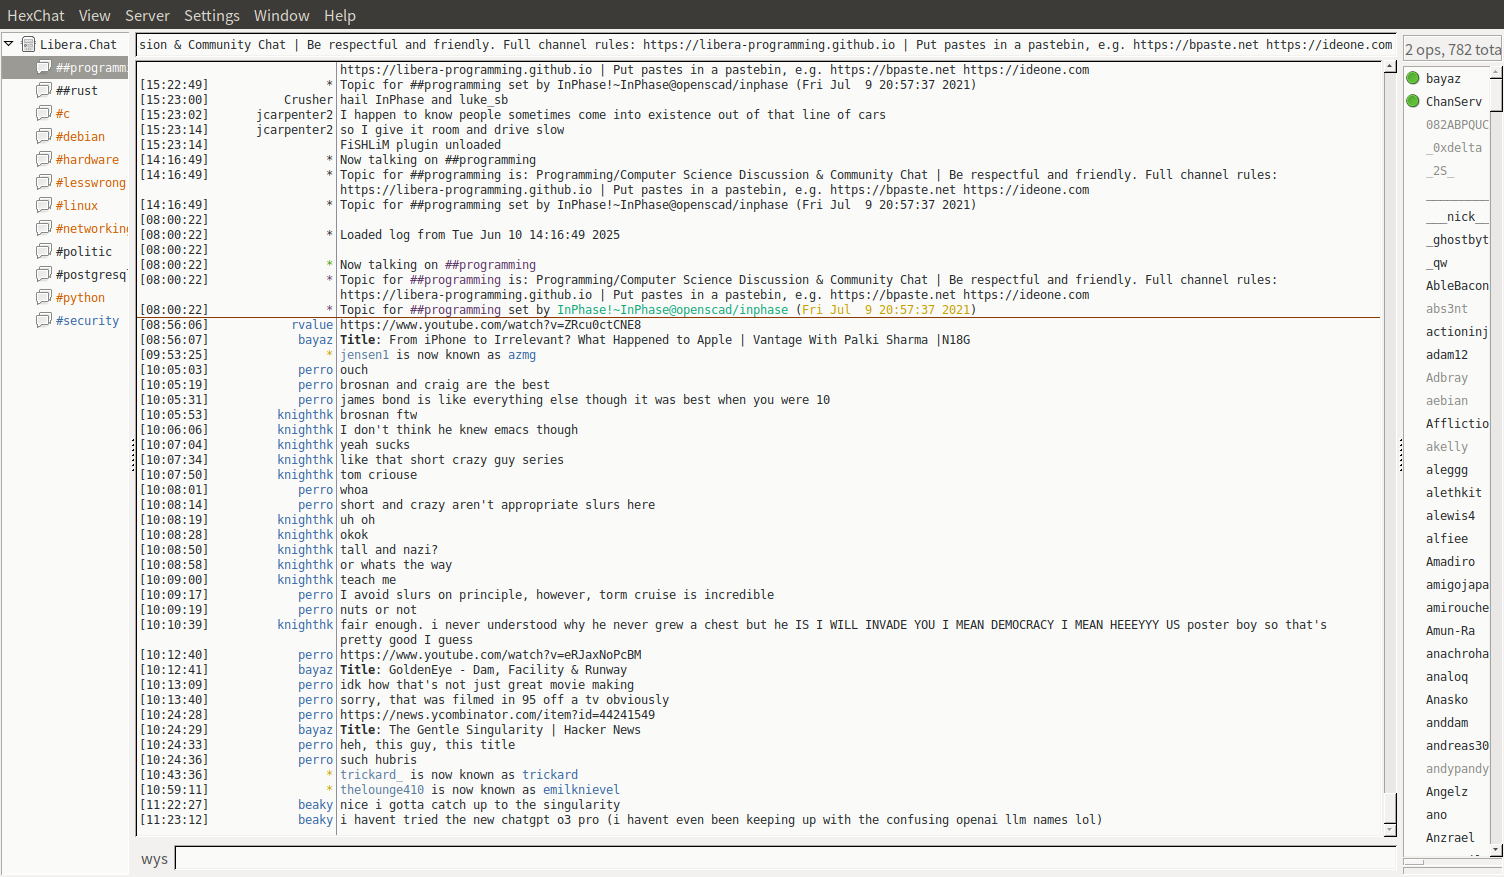1504x877 pixels.
Task: Click the #security channel icon
Action: coord(44,320)
